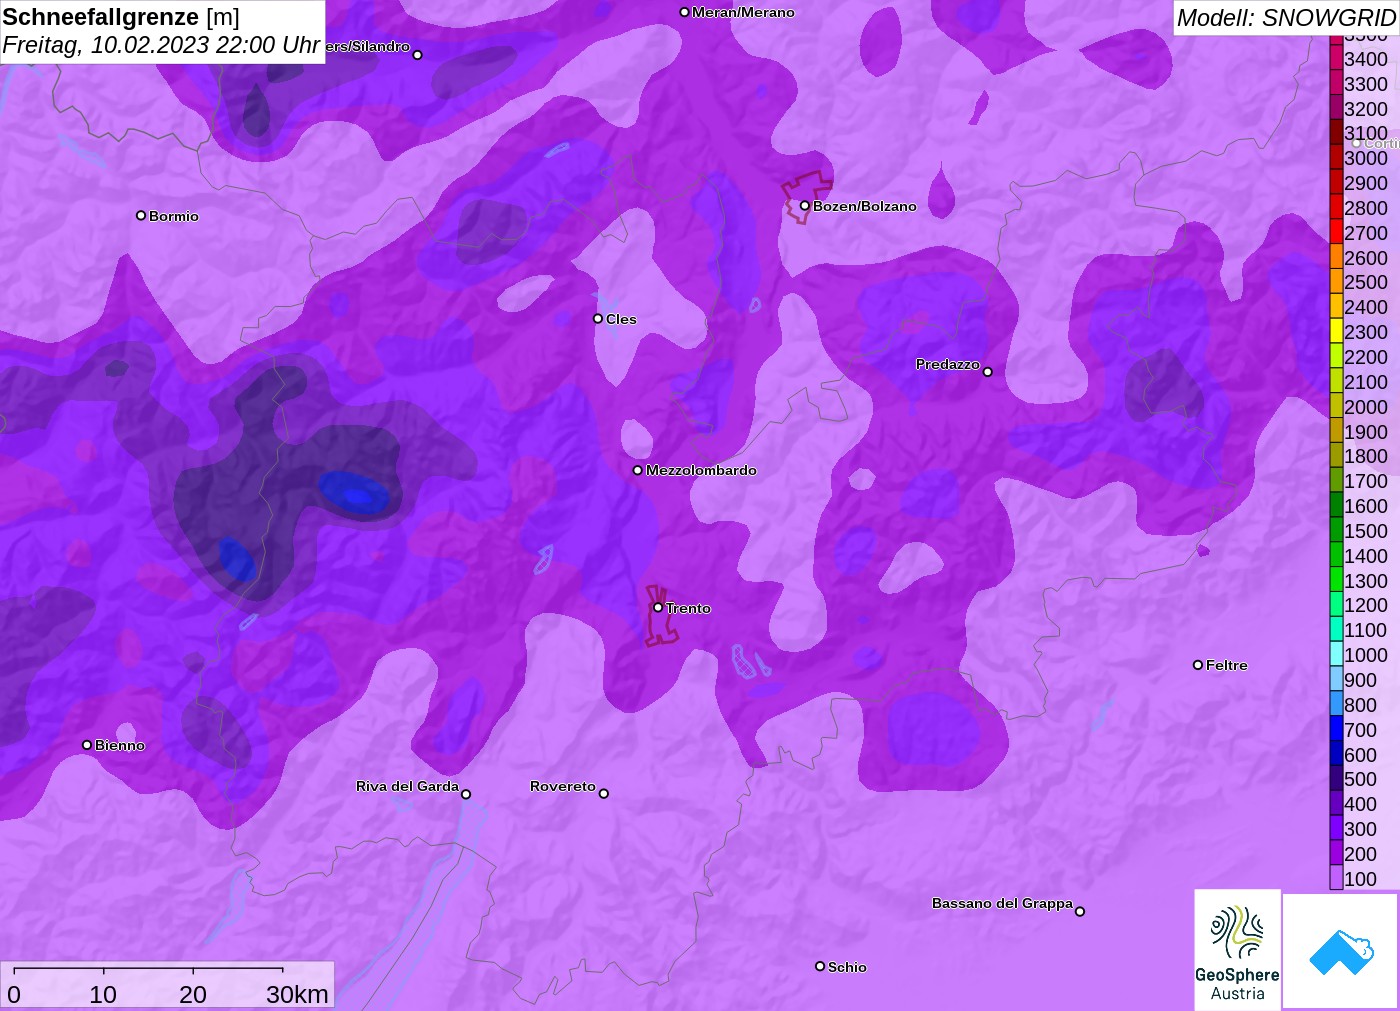
Task: Click the Bozen/Bolzano label
Action: (864, 206)
